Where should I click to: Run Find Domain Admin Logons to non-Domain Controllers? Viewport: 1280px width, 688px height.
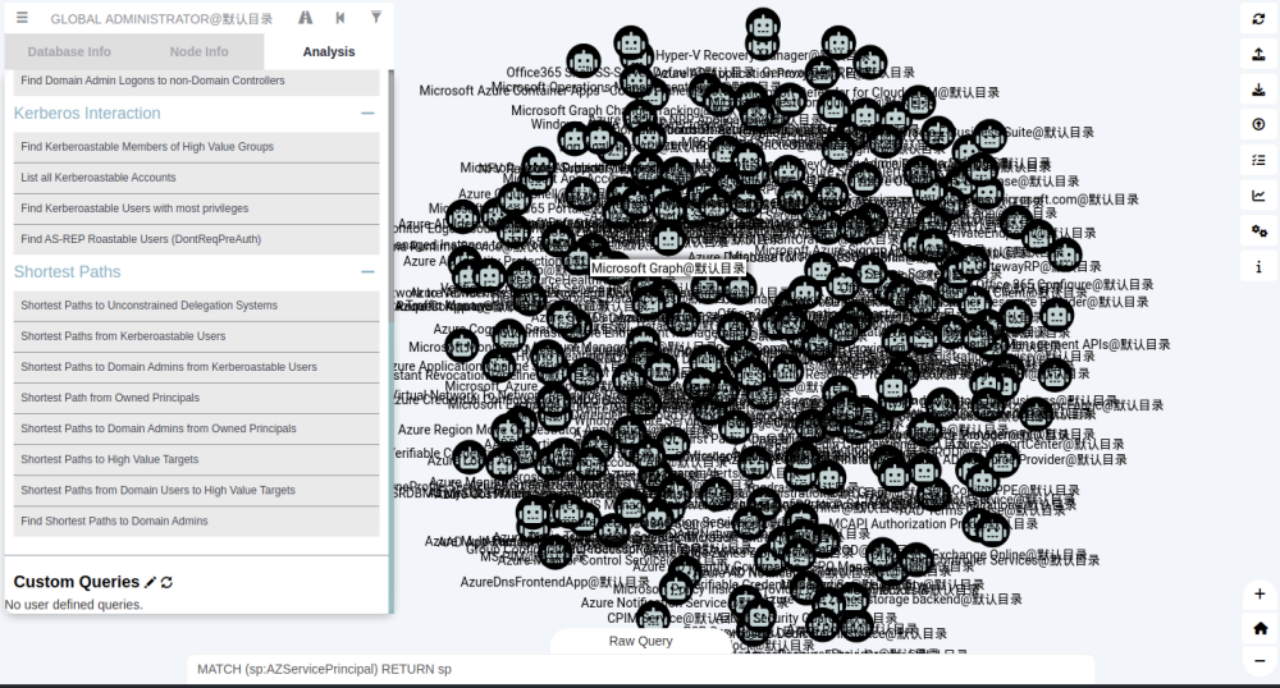coord(196,81)
